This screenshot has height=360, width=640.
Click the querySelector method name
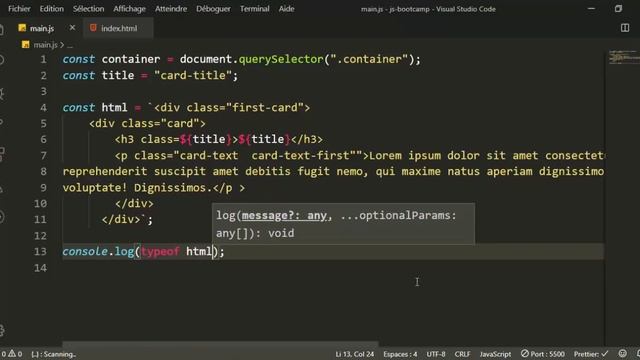click(x=281, y=59)
